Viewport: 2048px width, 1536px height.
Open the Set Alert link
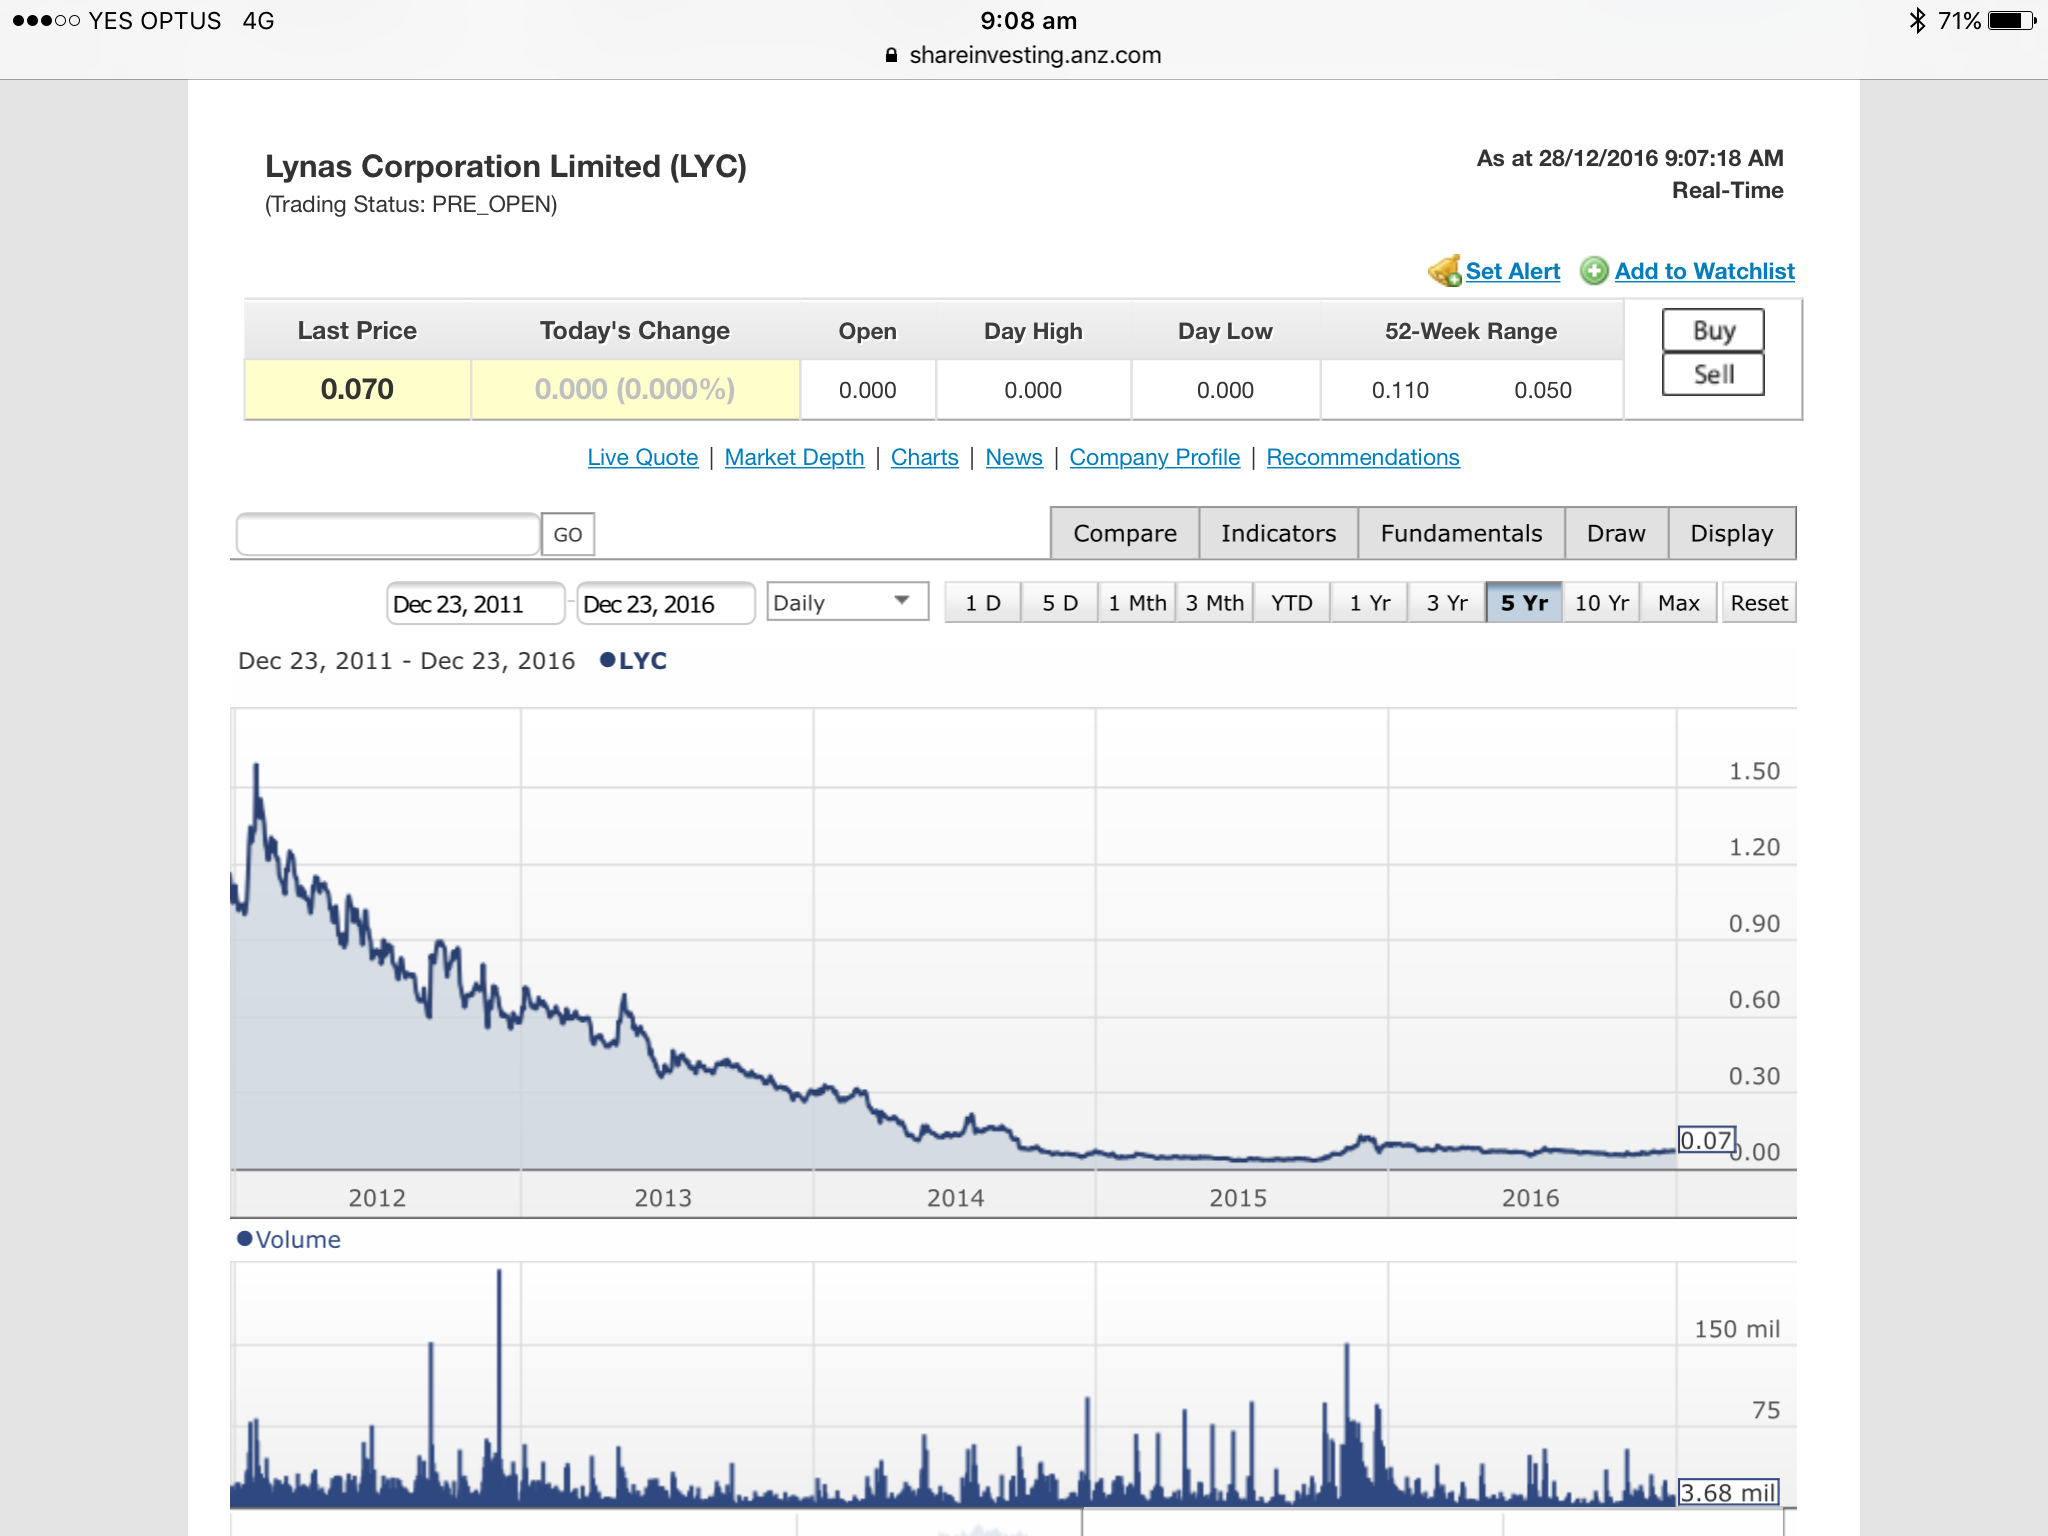click(x=1512, y=271)
